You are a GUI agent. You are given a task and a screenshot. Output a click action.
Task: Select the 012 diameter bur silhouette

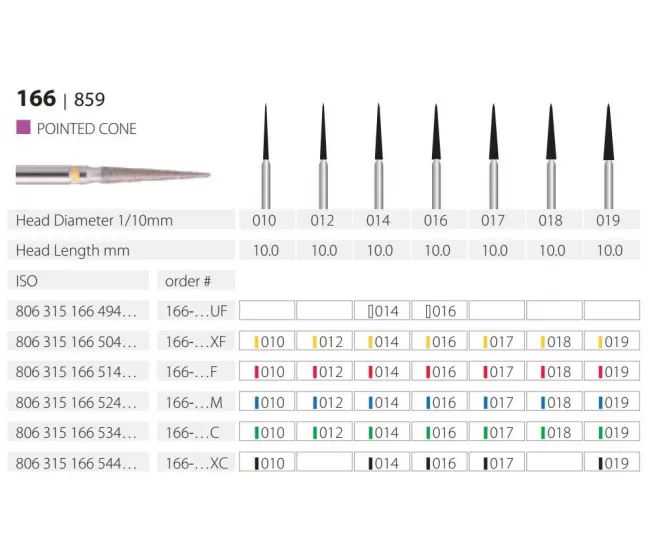(x=324, y=156)
